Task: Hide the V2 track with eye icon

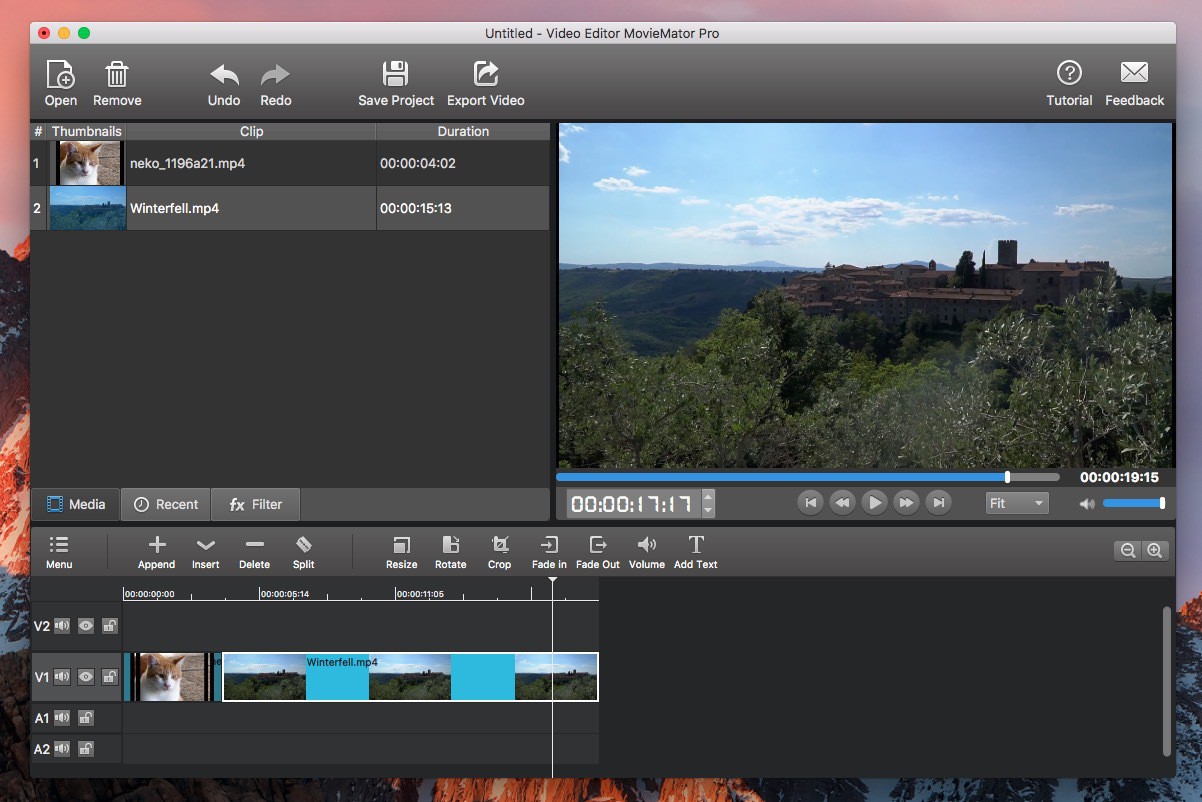Action: [x=86, y=626]
